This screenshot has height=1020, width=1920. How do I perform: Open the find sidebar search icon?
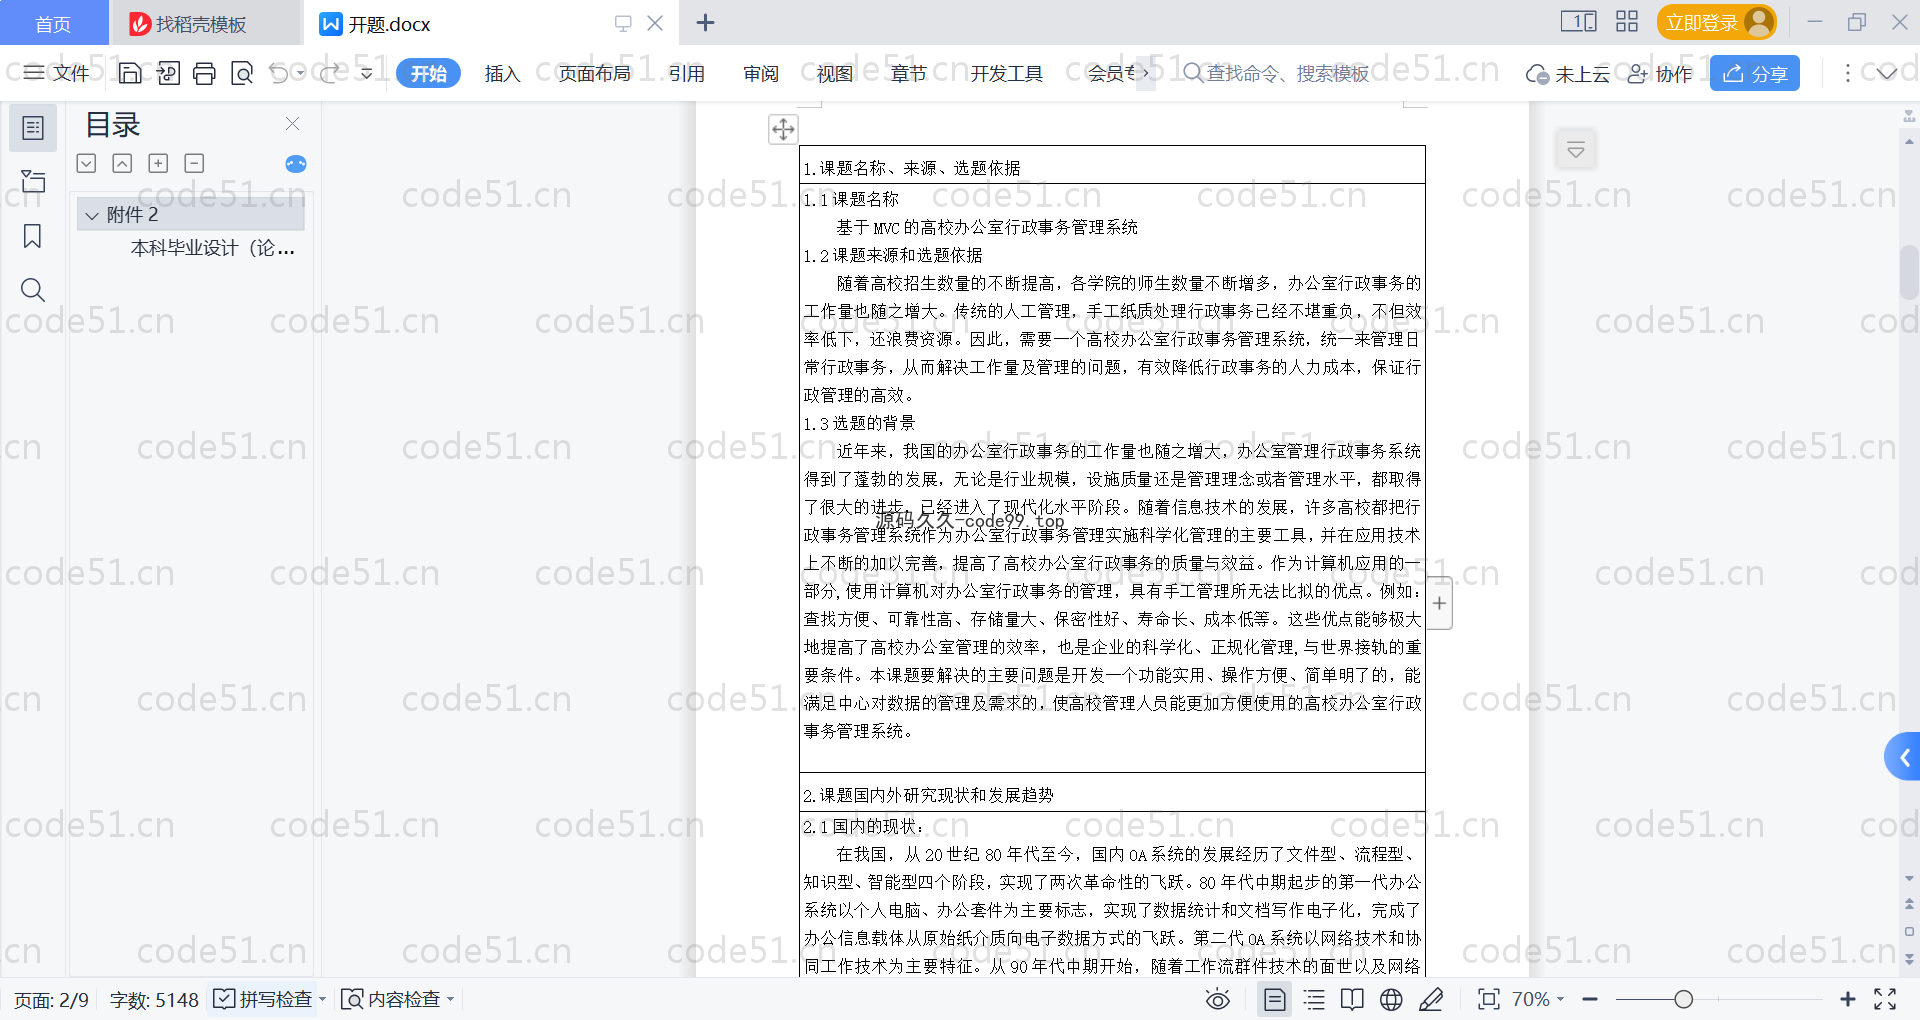click(33, 290)
